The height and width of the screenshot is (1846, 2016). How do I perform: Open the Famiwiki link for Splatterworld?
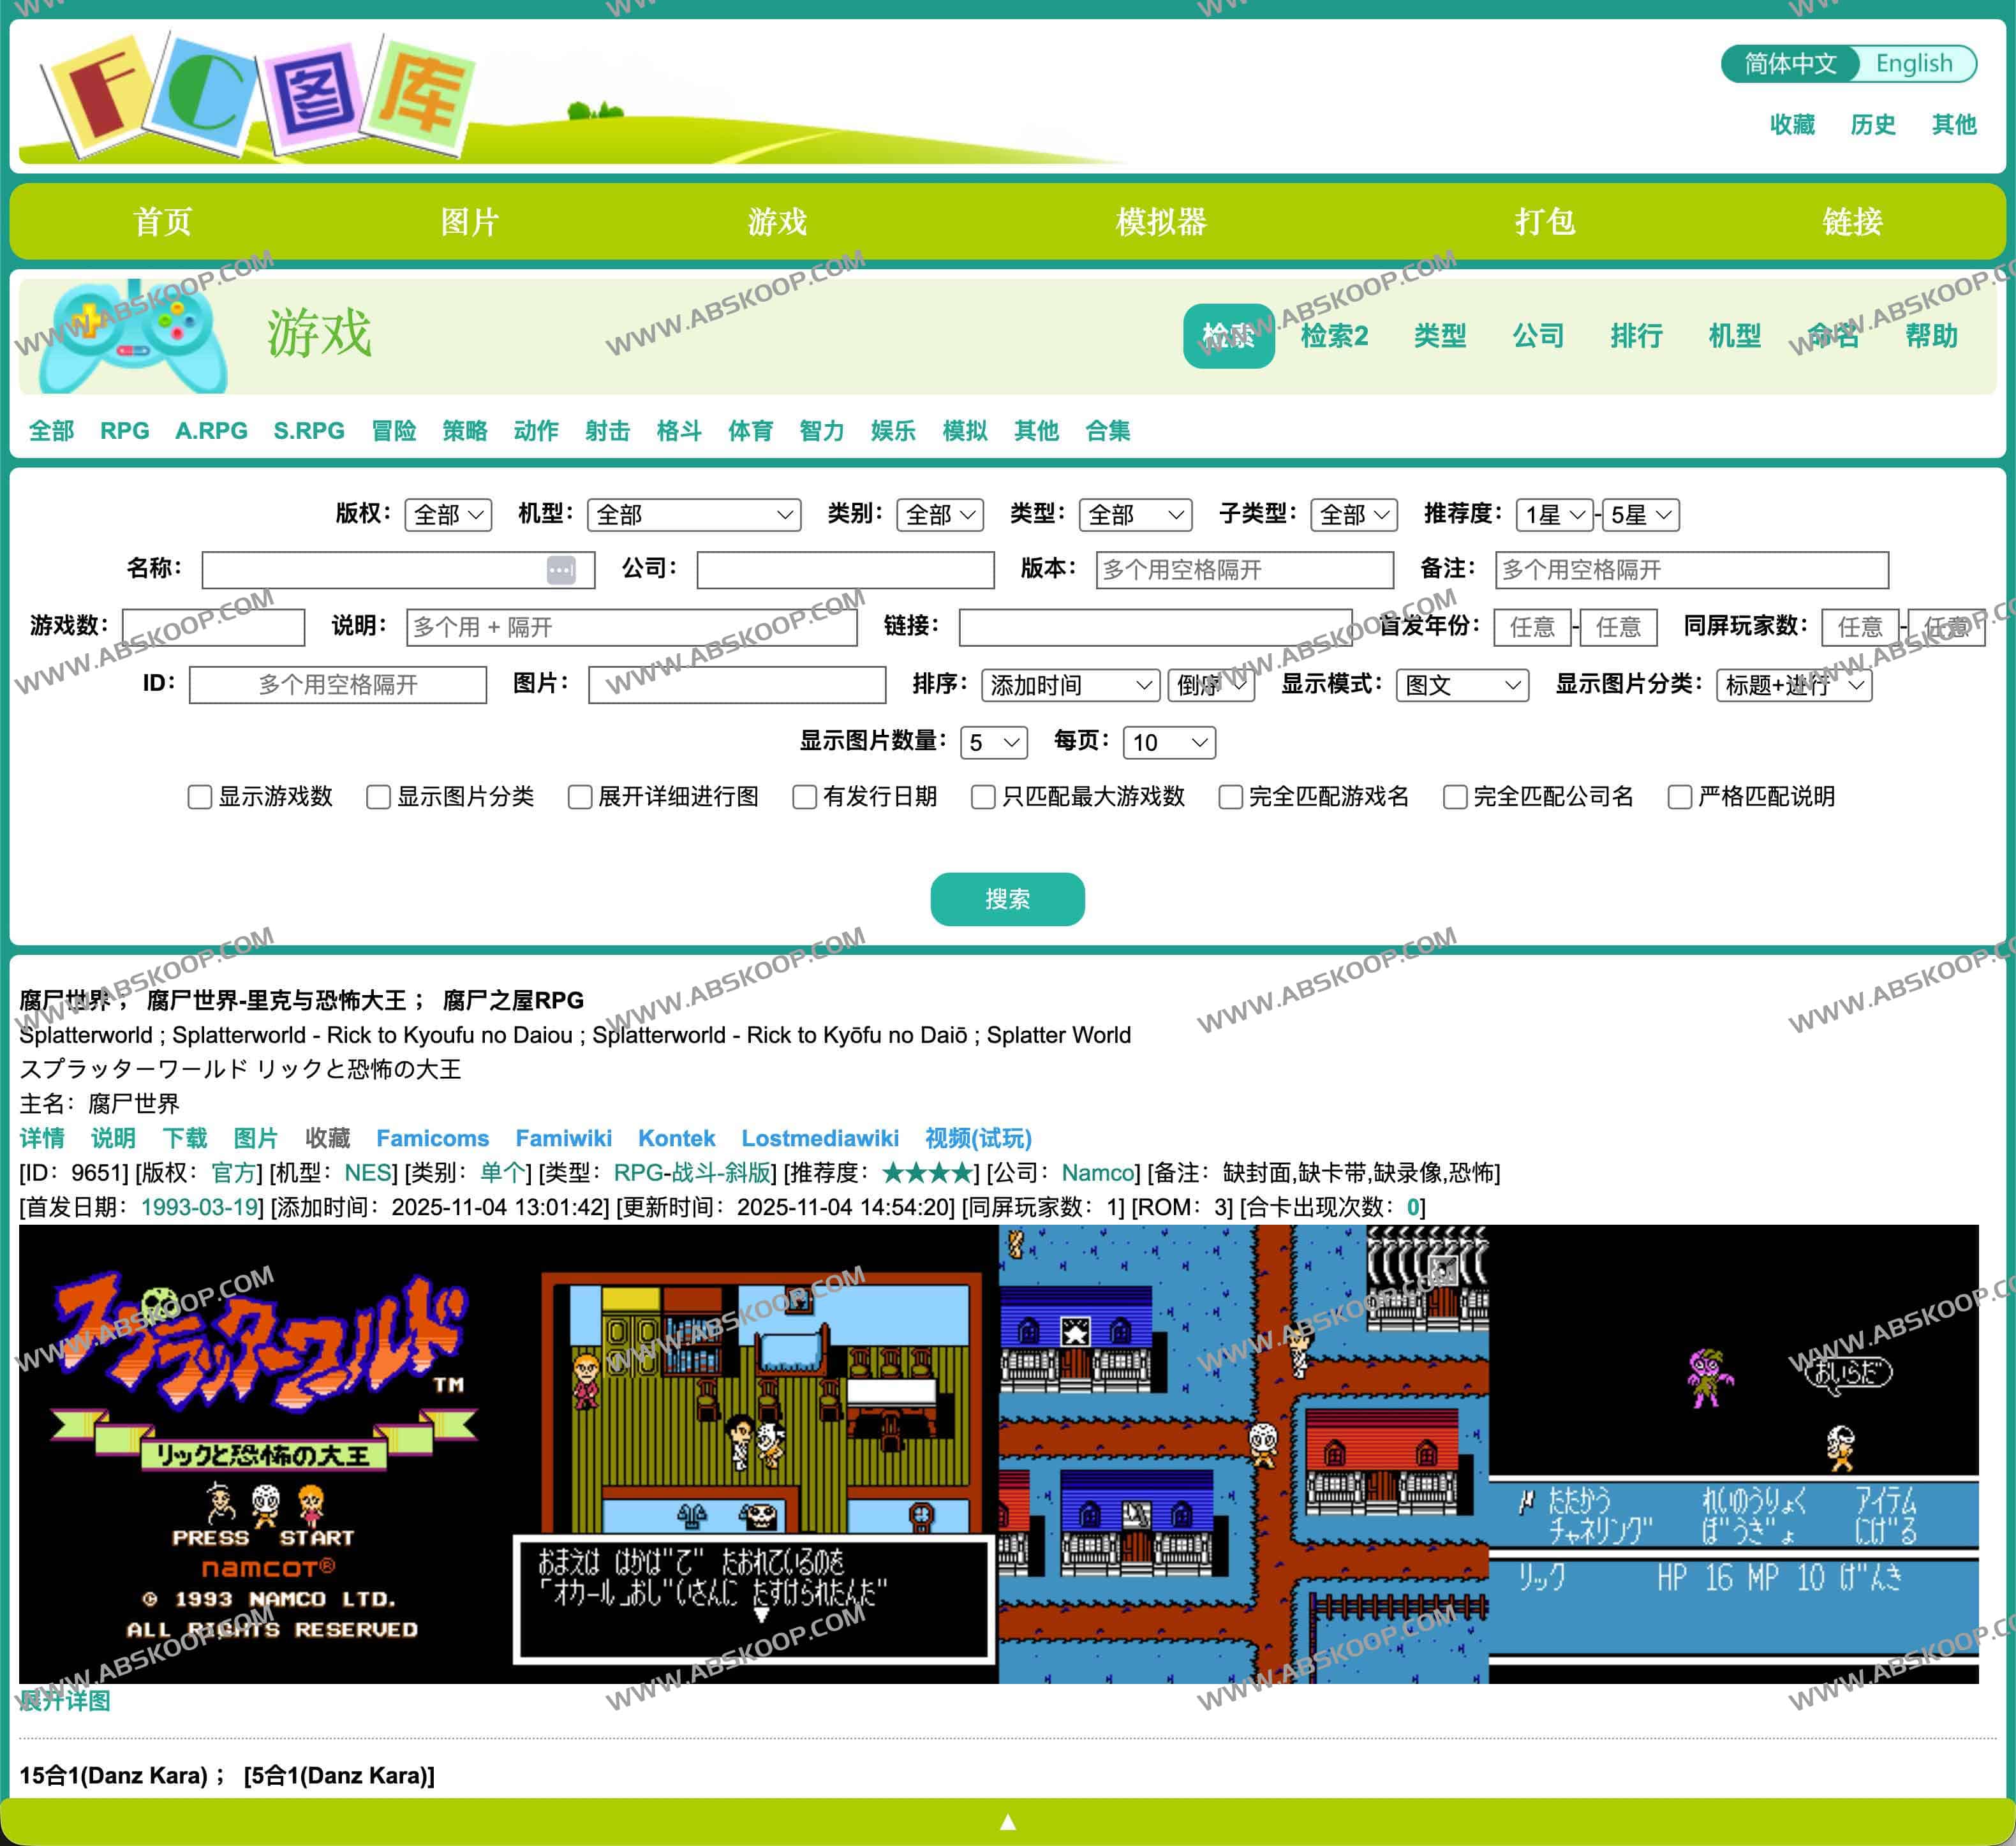click(x=565, y=1138)
